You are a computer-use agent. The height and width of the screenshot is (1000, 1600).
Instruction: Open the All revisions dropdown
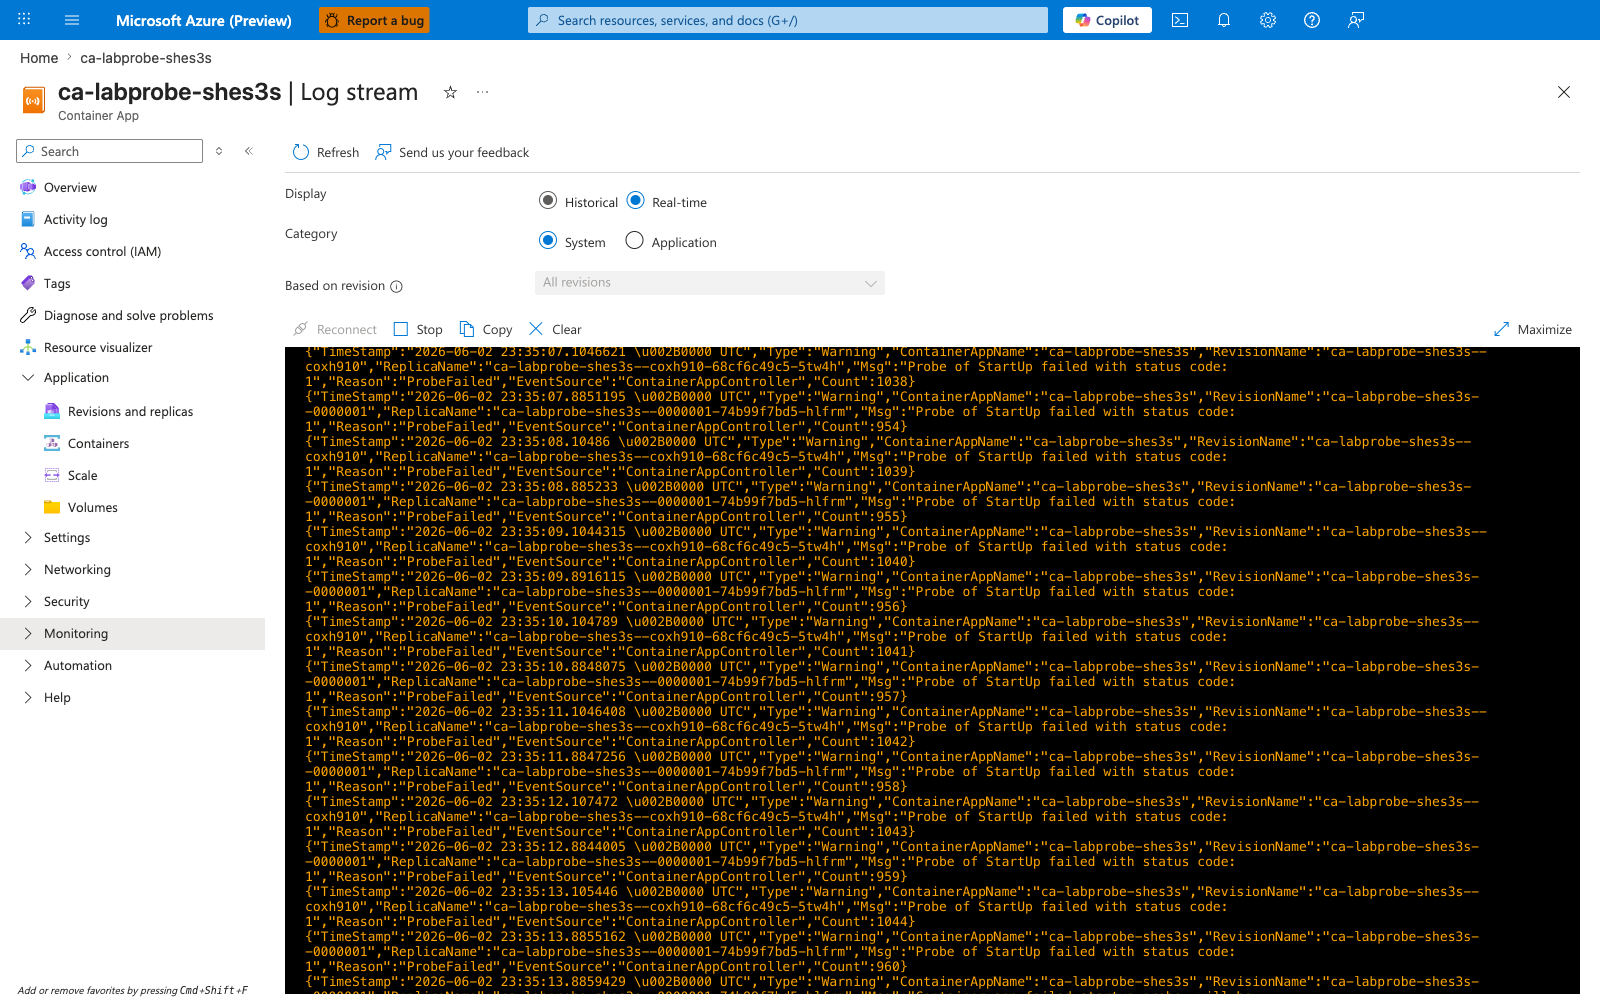coord(710,283)
